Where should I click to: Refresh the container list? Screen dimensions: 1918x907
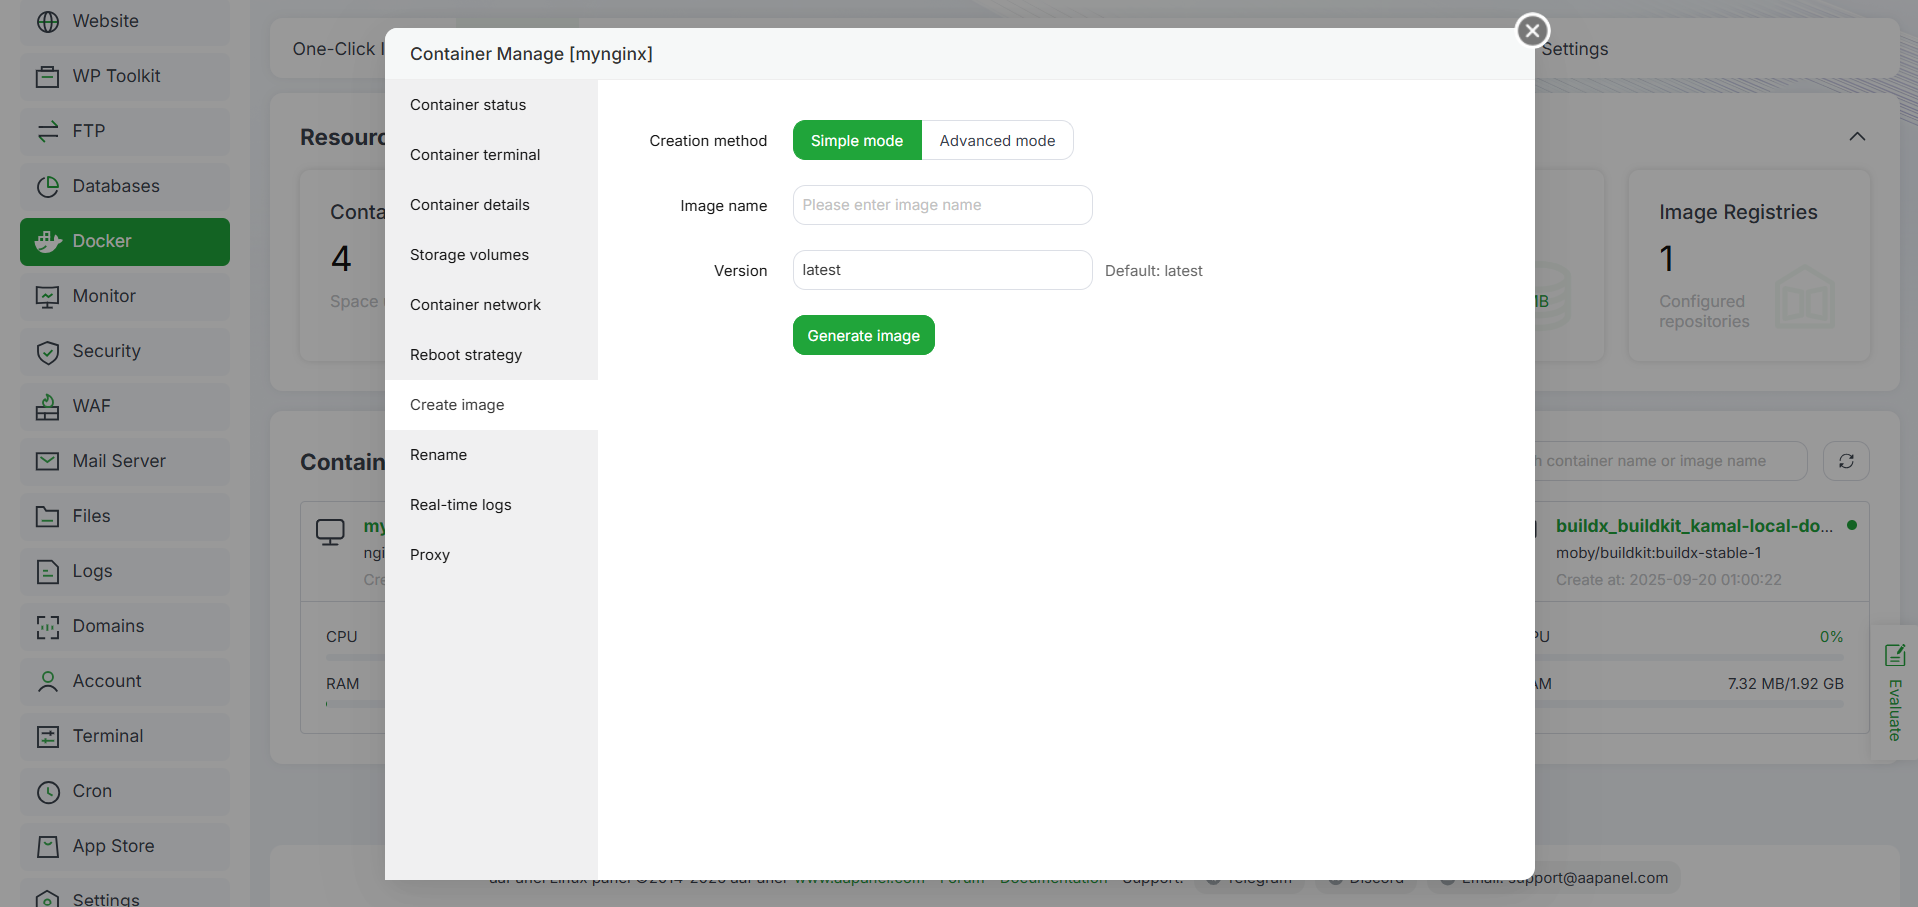1846,461
